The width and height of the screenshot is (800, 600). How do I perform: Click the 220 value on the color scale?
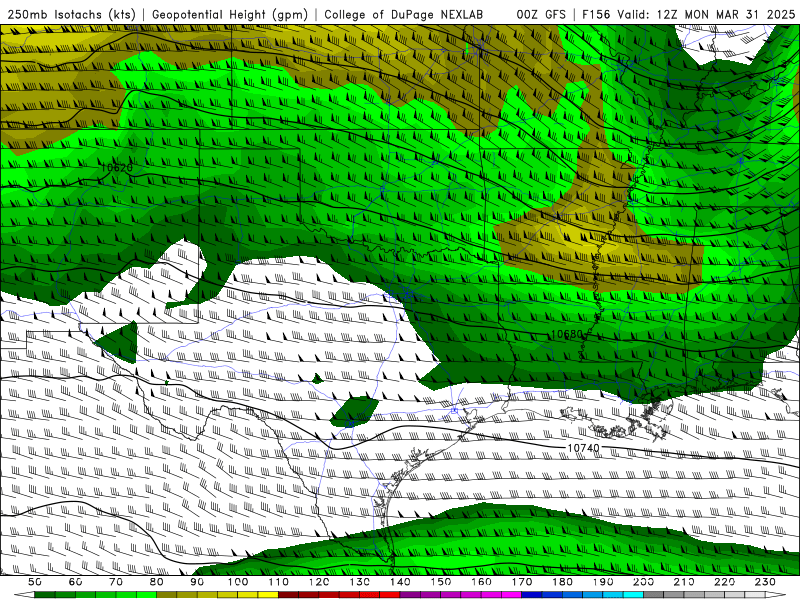click(724, 582)
